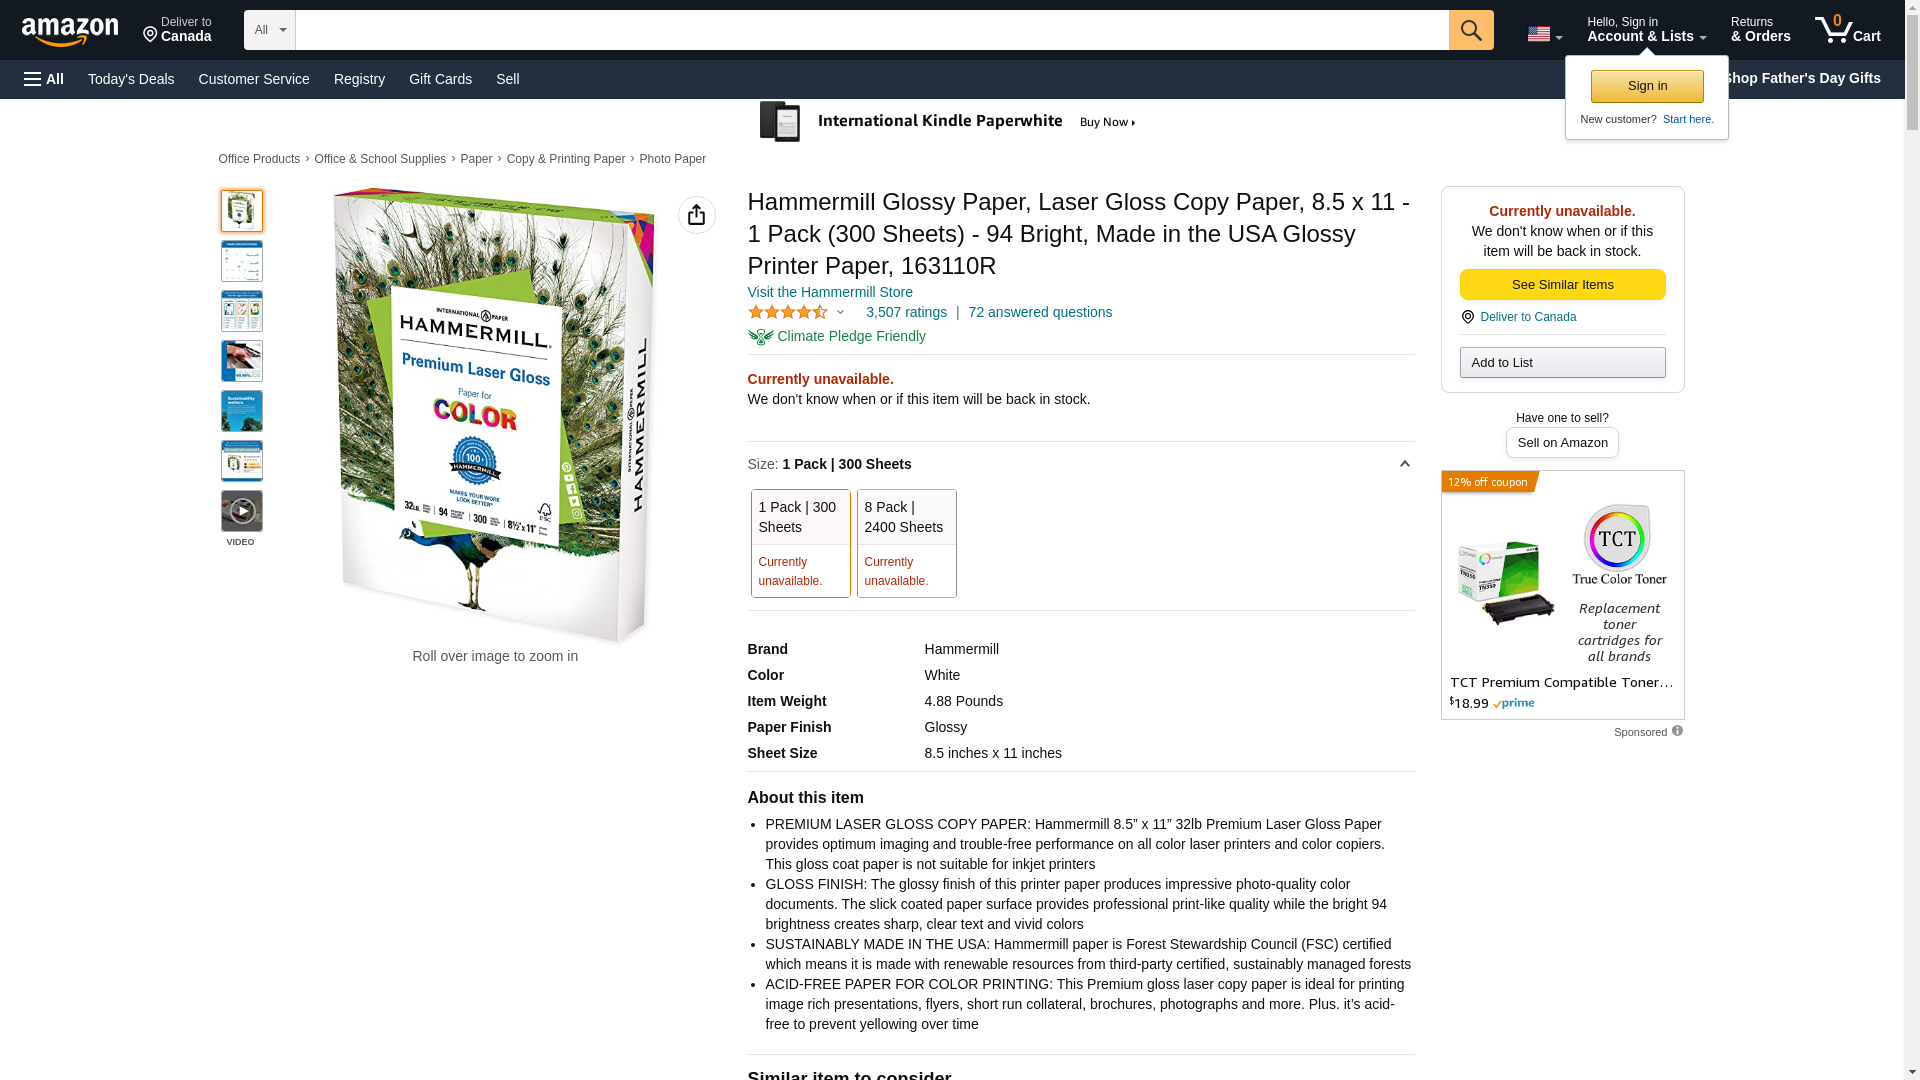Click the sponsored ad info icon

pyautogui.click(x=1677, y=731)
